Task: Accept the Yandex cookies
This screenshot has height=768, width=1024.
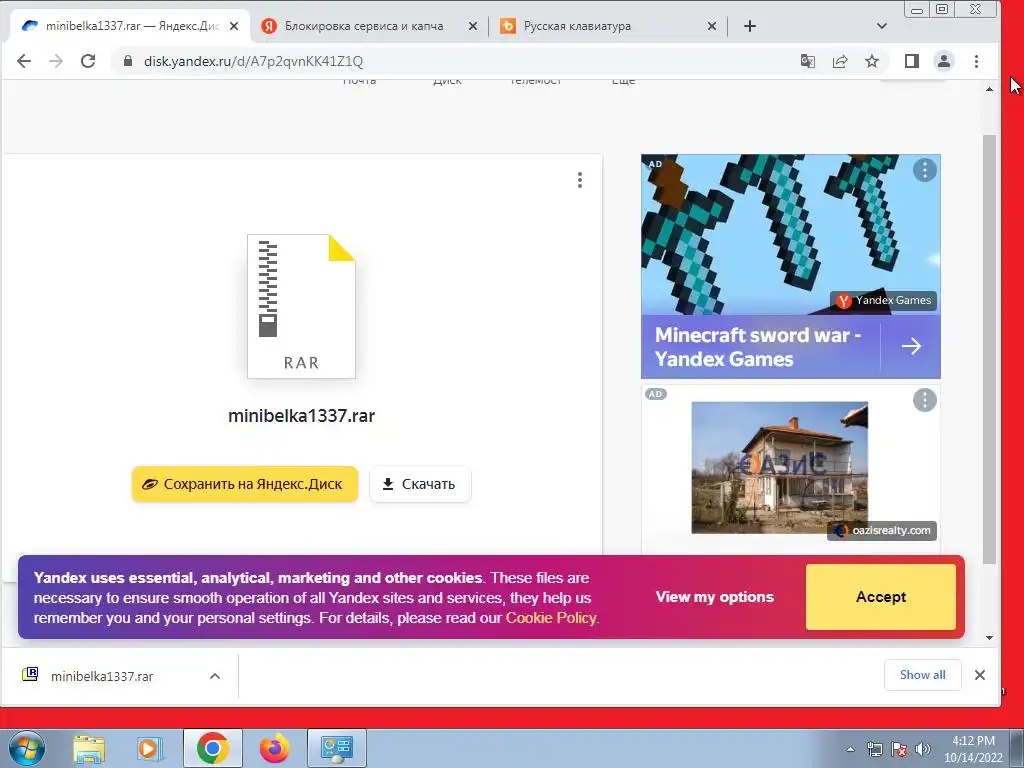Action: coord(880,597)
